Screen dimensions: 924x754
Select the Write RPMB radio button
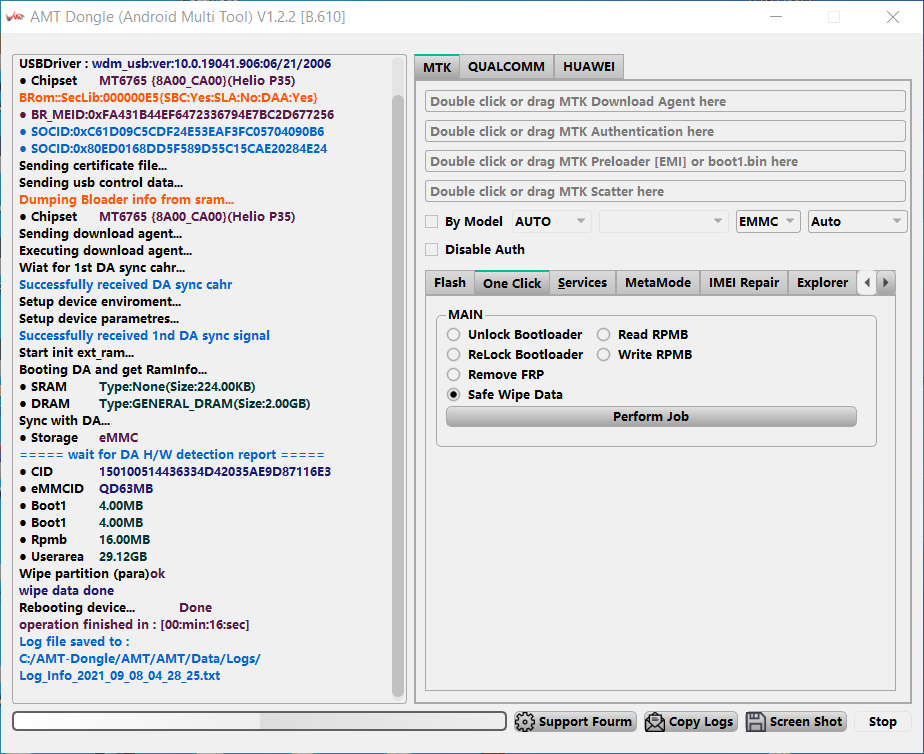point(603,355)
